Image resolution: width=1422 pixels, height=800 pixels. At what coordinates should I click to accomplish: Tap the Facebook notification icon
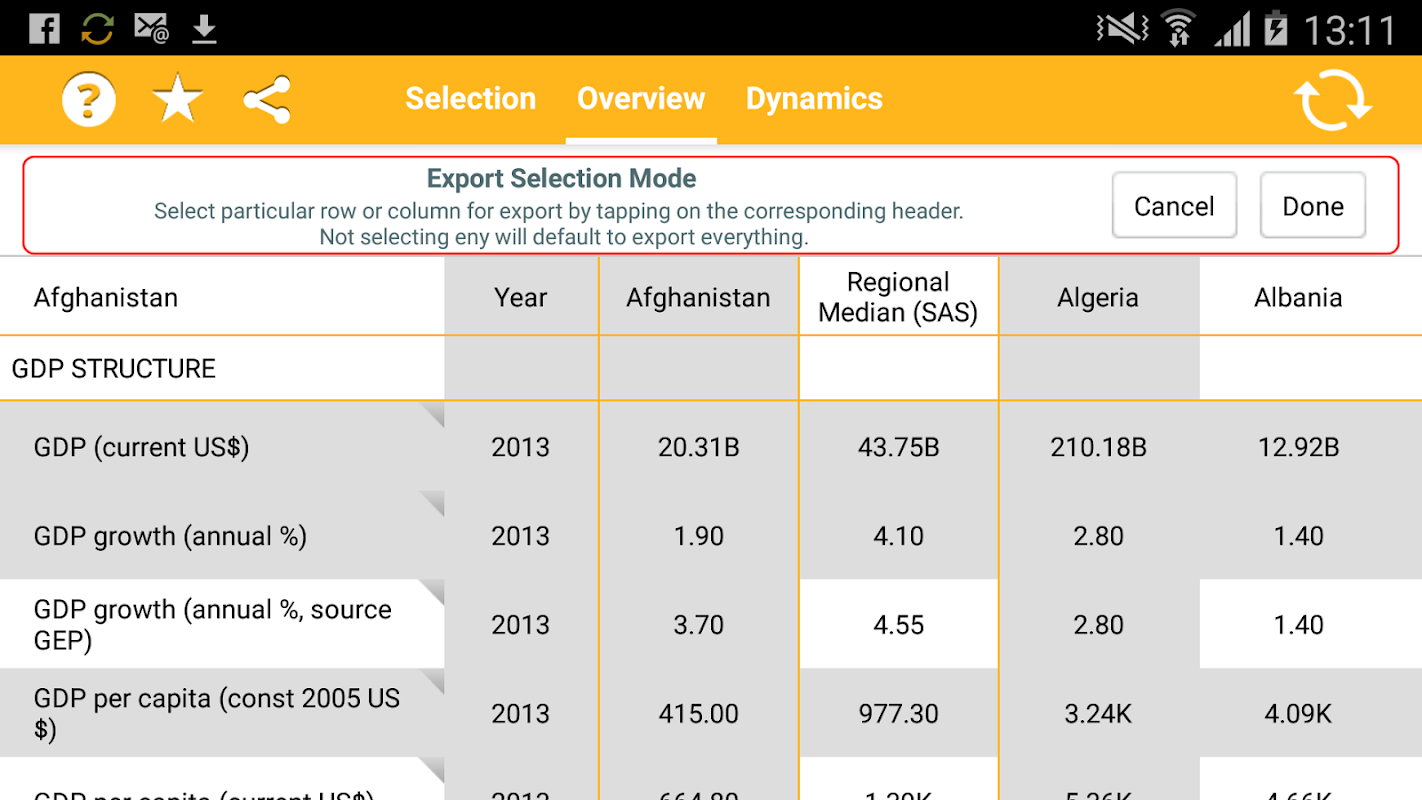(x=44, y=28)
